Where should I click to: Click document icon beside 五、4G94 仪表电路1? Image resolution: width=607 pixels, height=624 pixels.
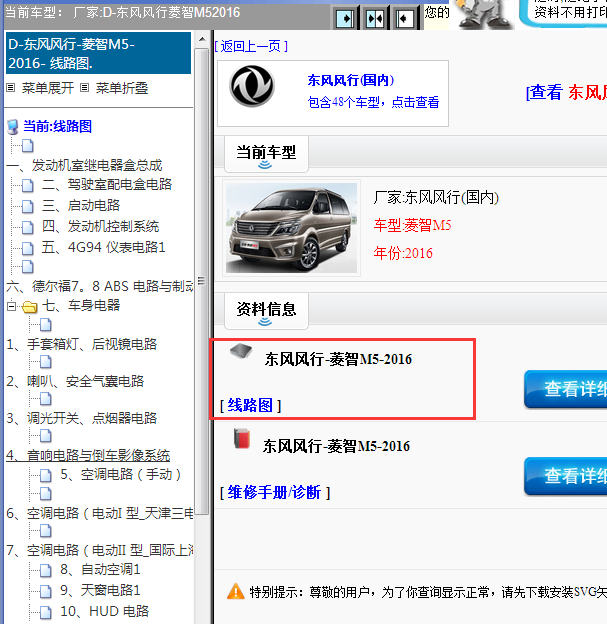click(27, 248)
